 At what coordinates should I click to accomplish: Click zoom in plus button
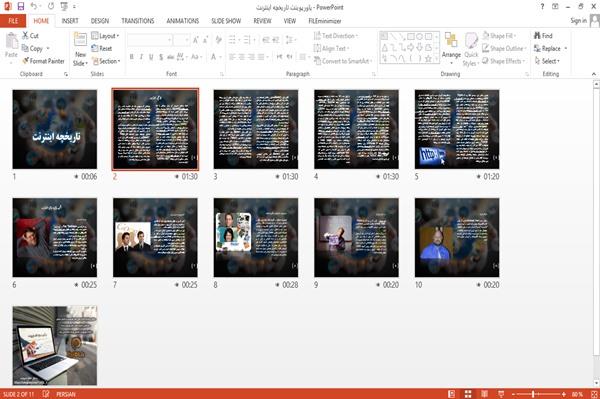click(x=564, y=394)
